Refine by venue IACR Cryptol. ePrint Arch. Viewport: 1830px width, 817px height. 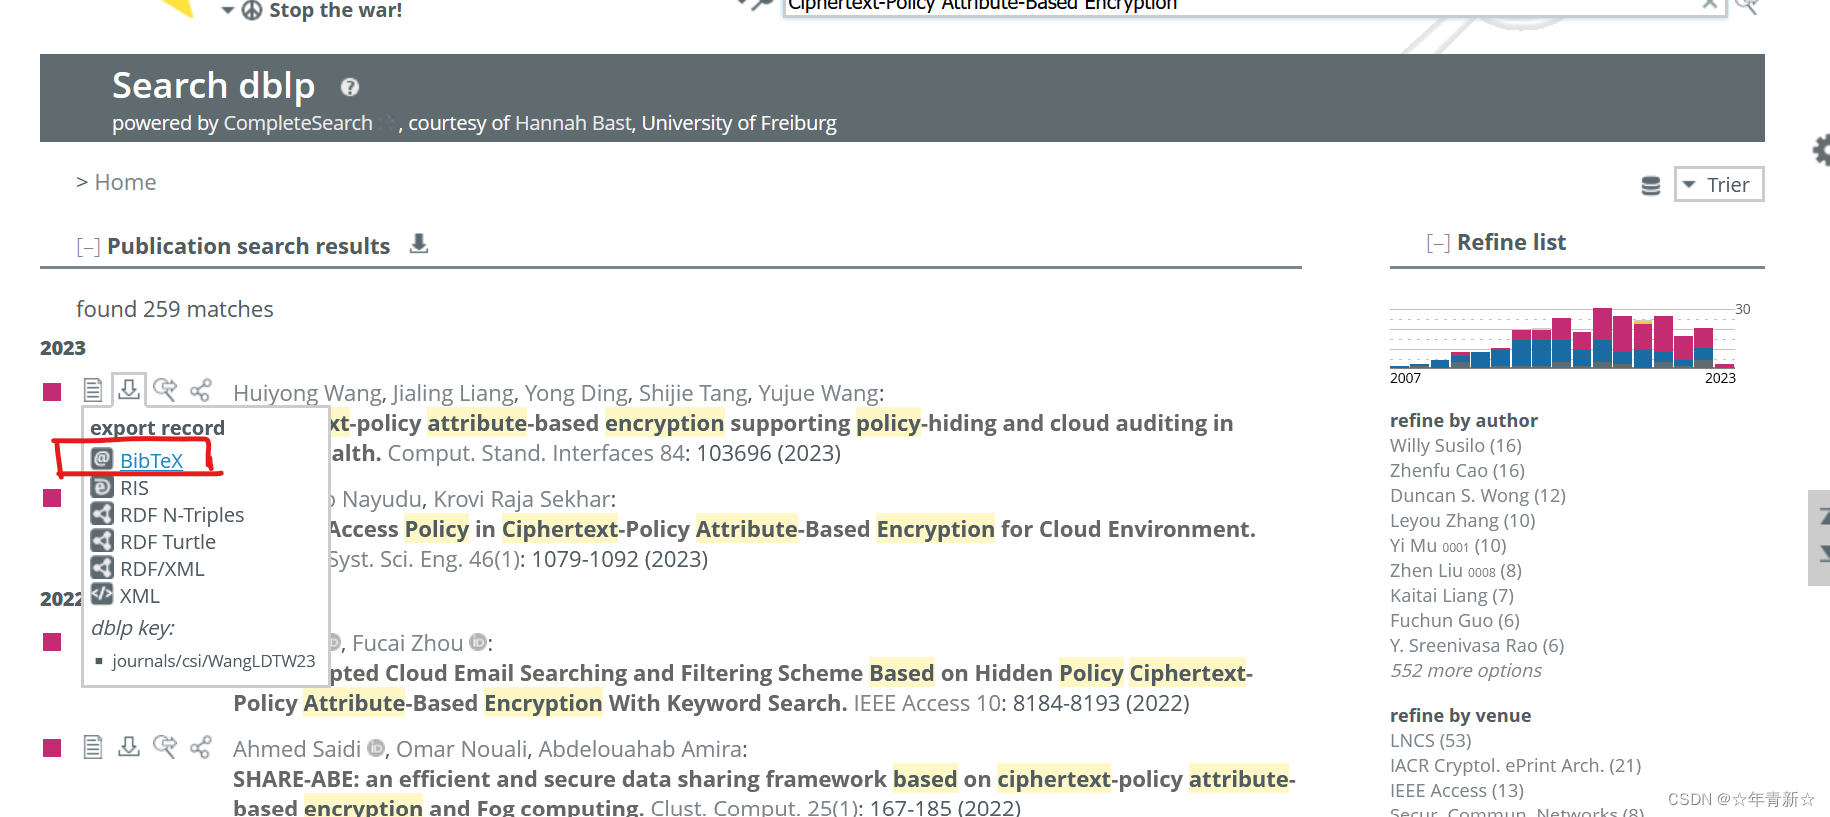coord(1515,766)
